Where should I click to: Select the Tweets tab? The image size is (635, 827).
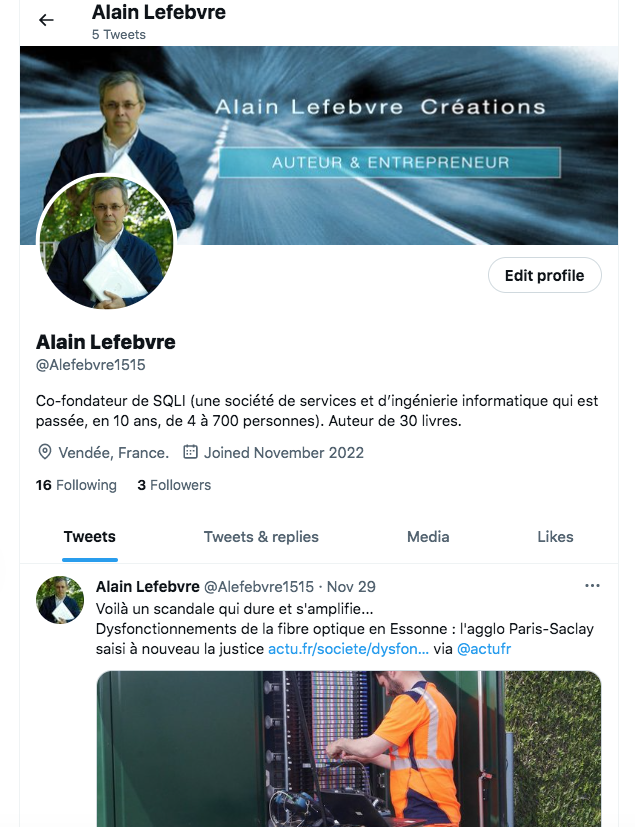(x=90, y=537)
